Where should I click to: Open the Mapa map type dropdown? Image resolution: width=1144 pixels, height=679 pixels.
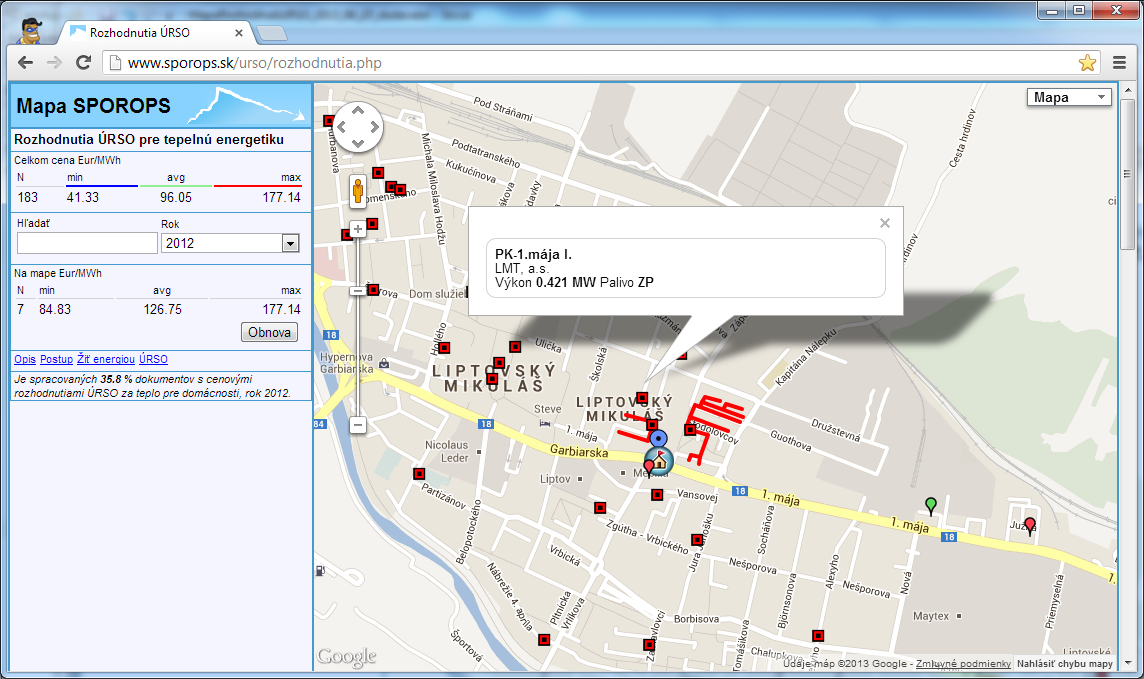pos(1069,97)
